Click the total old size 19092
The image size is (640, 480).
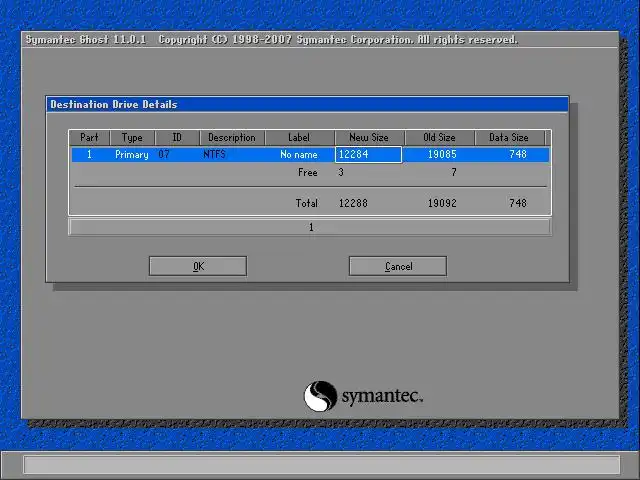[442, 203]
